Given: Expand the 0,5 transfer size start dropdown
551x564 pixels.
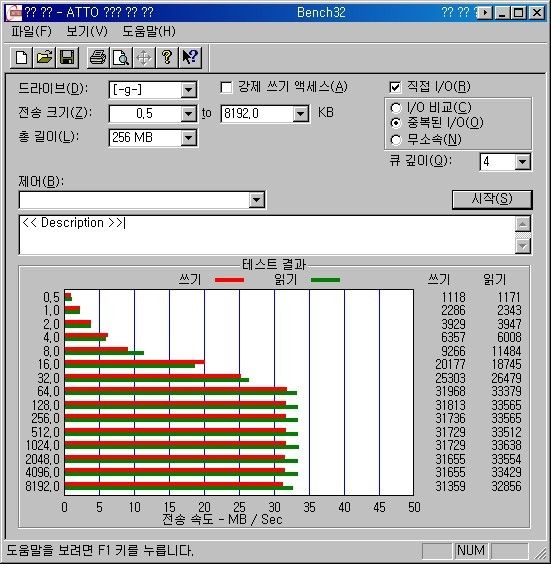Looking at the screenshot, I should pos(189,114).
